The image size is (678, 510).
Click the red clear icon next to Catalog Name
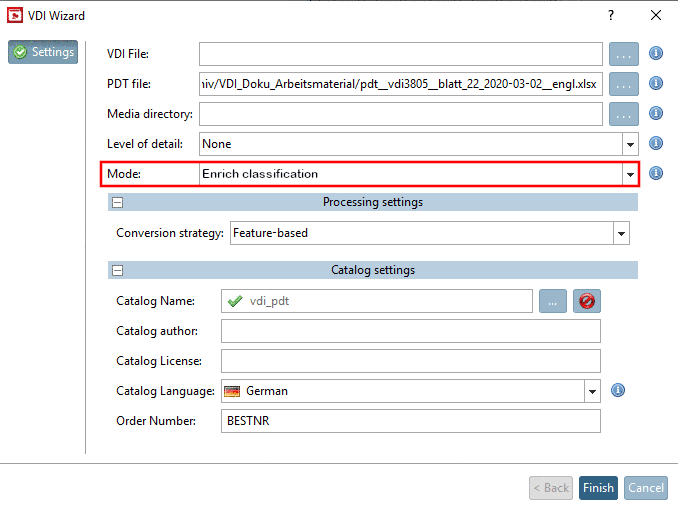(x=587, y=301)
